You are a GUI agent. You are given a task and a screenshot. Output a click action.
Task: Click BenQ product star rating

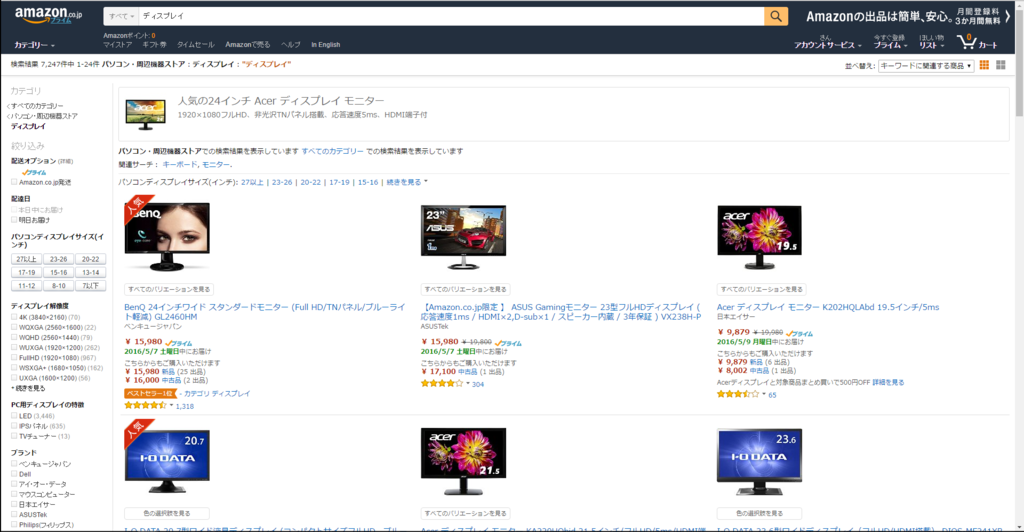145,405
